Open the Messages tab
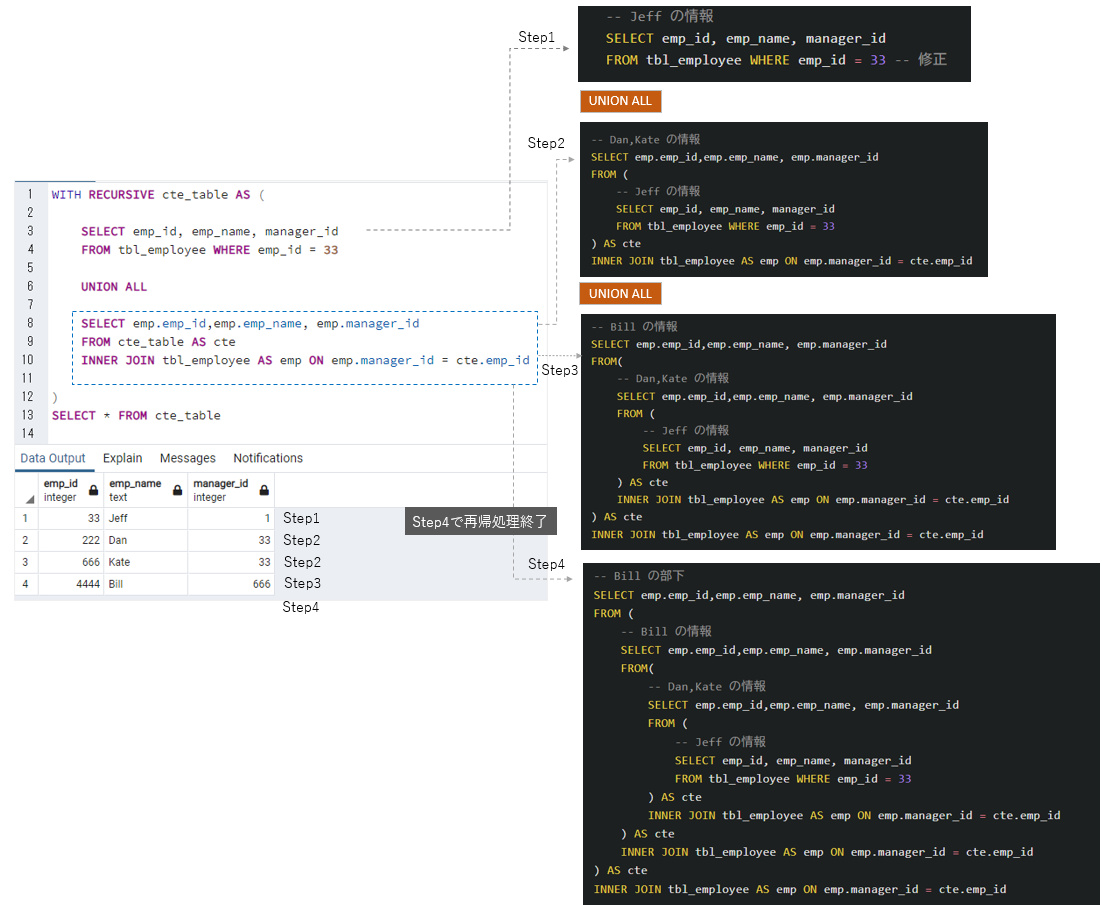1102x905 pixels. 187,457
